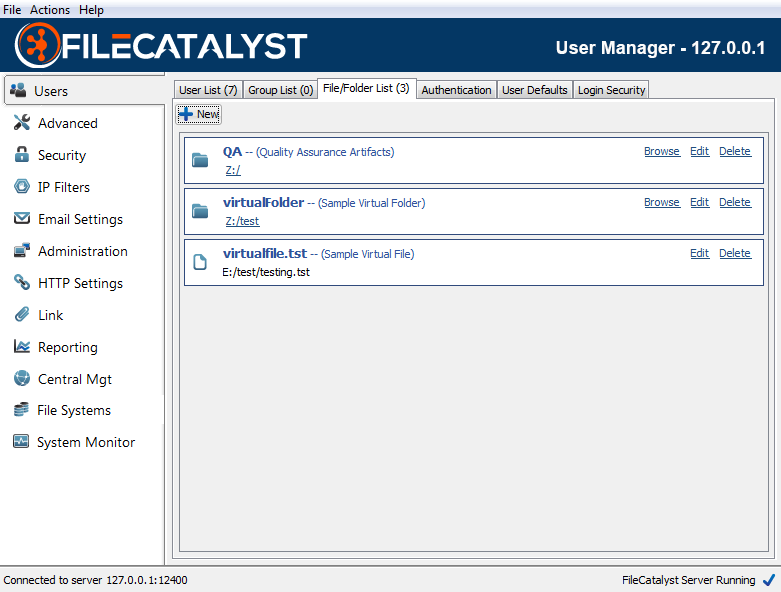The width and height of the screenshot is (781, 592).
Task: Click (Sample Virtual File) description text
Action: click(x=368, y=254)
